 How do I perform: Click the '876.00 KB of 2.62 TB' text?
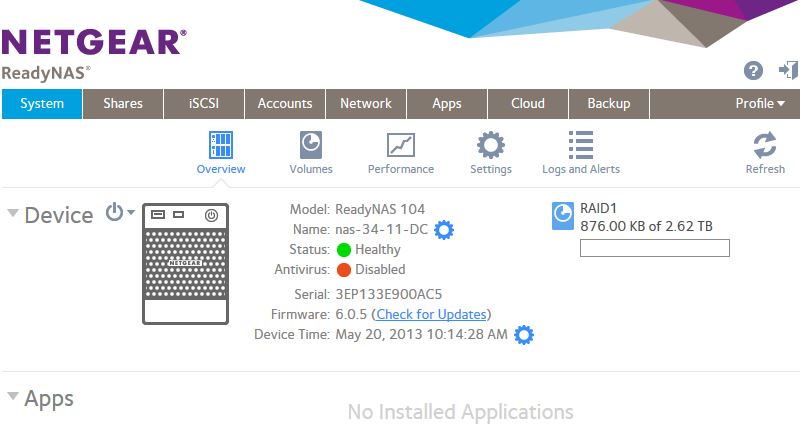tap(646, 226)
